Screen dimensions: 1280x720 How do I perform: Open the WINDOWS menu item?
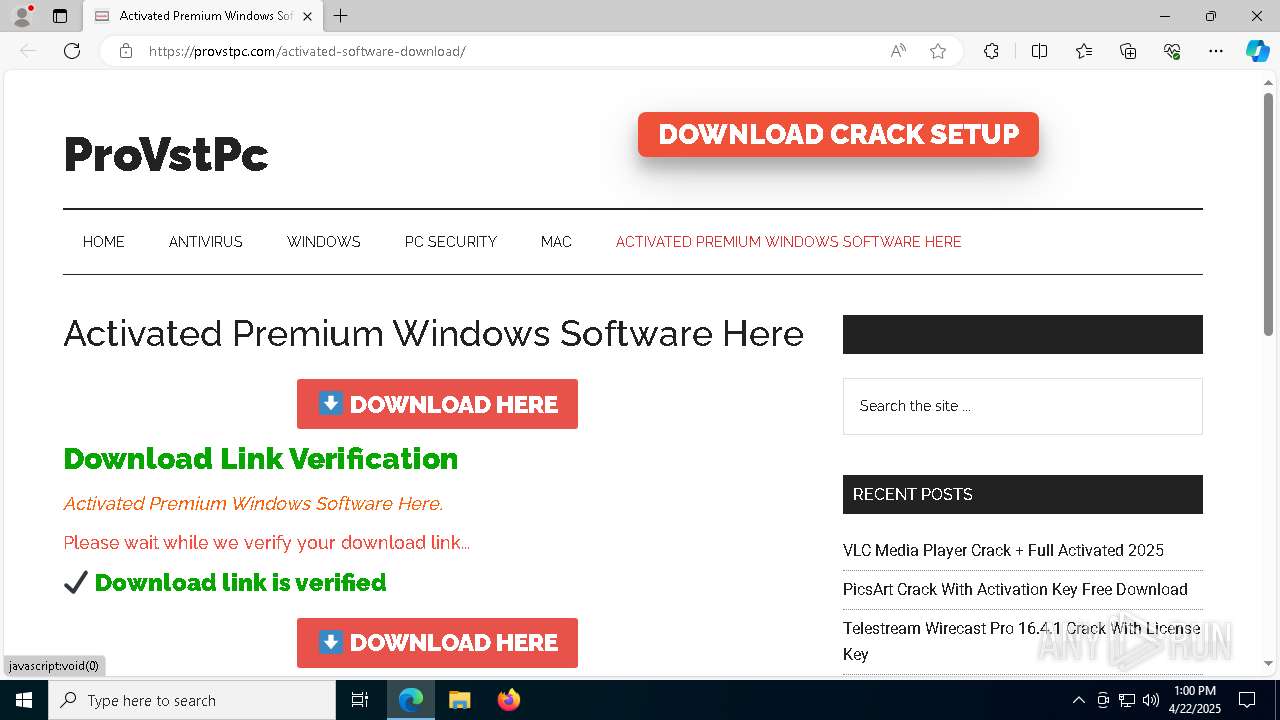pyautogui.click(x=324, y=242)
